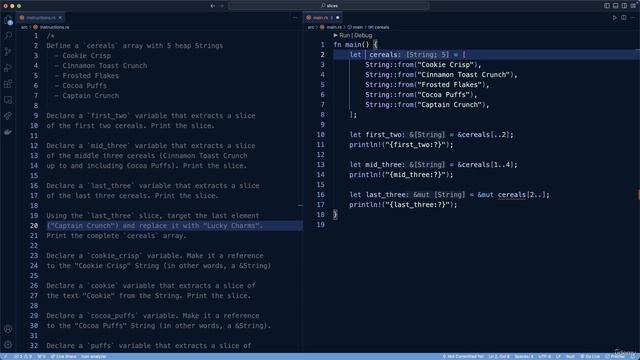
Task: Click Ln 2, Col cursor position status
Action: pos(499,356)
